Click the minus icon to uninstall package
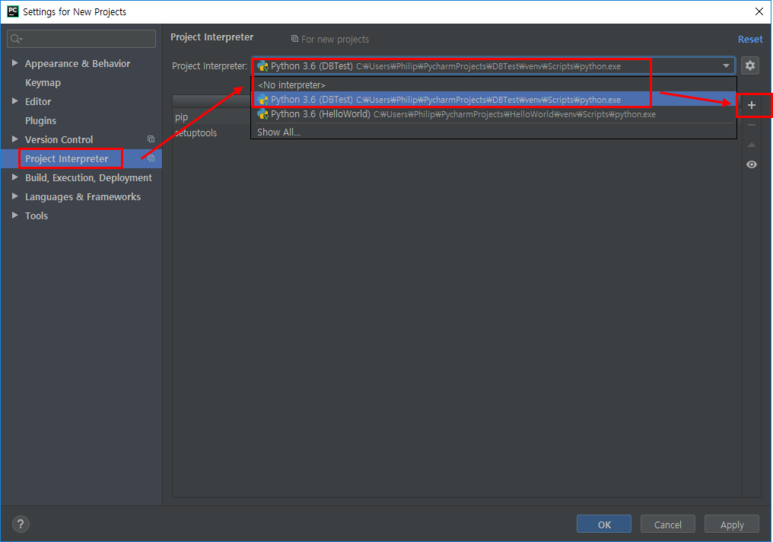Screen dimensions: 773x542 (751, 125)
